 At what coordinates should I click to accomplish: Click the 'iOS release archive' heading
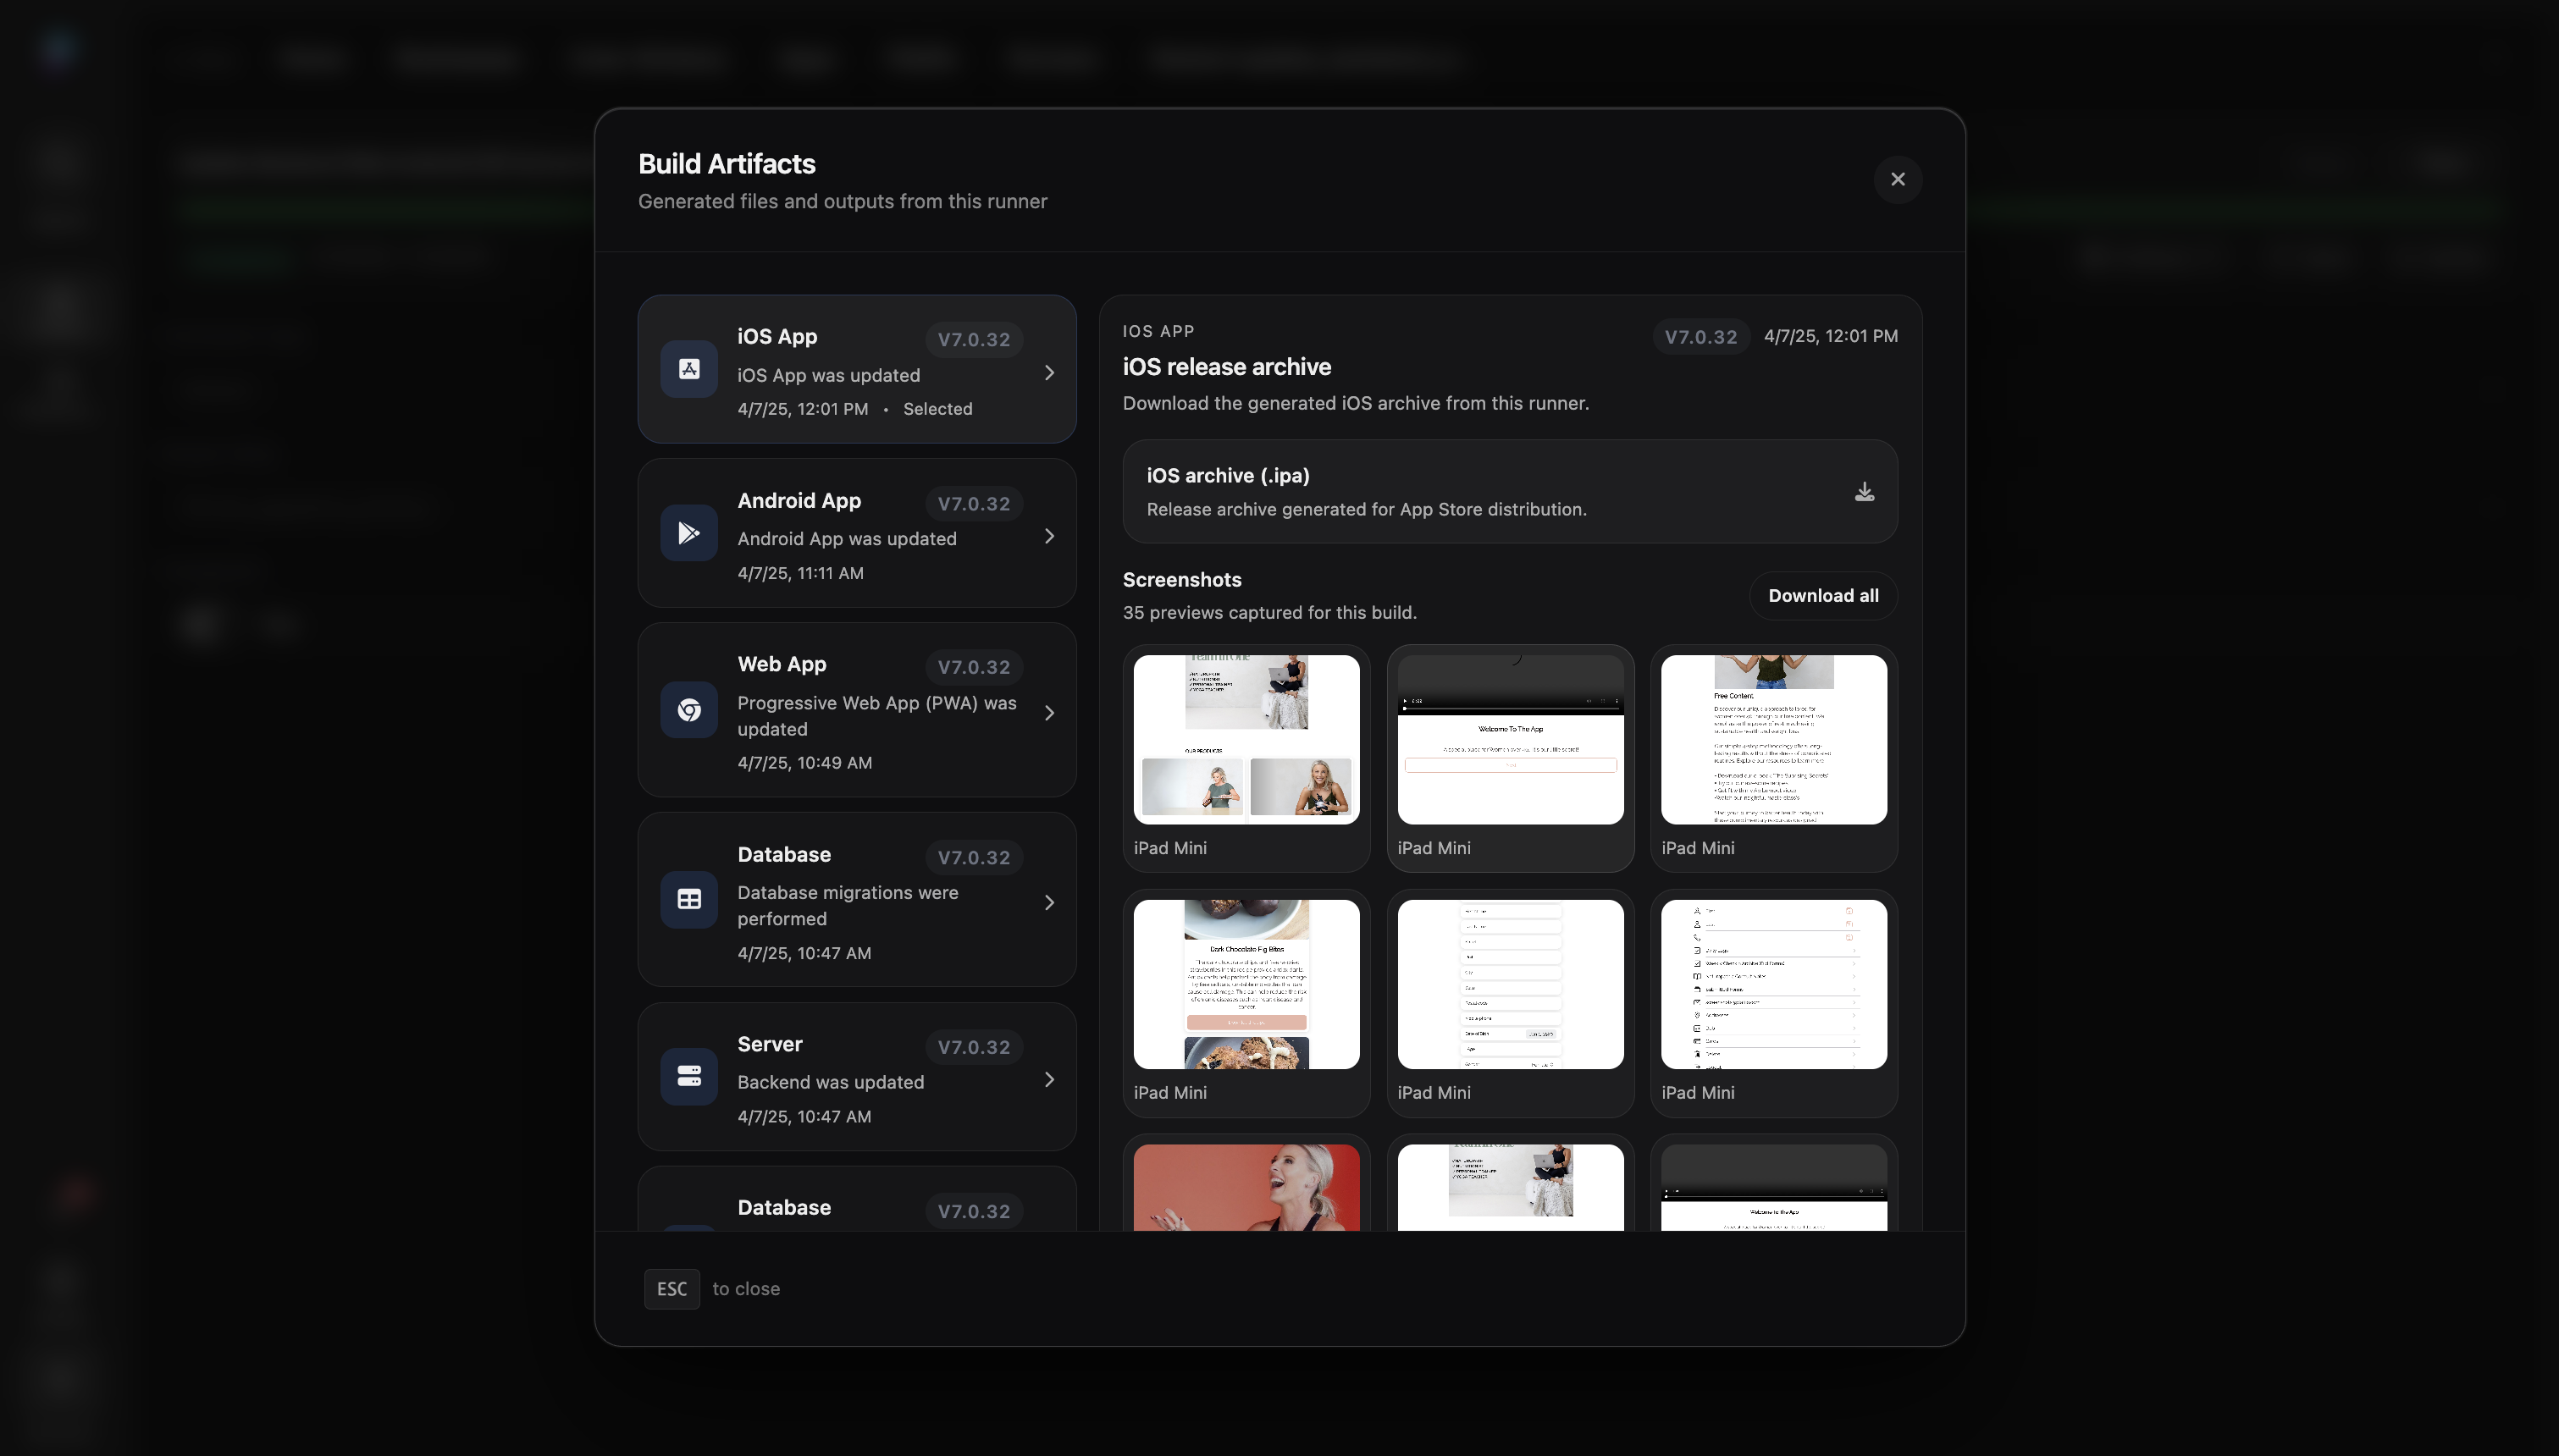[1226, 367]
